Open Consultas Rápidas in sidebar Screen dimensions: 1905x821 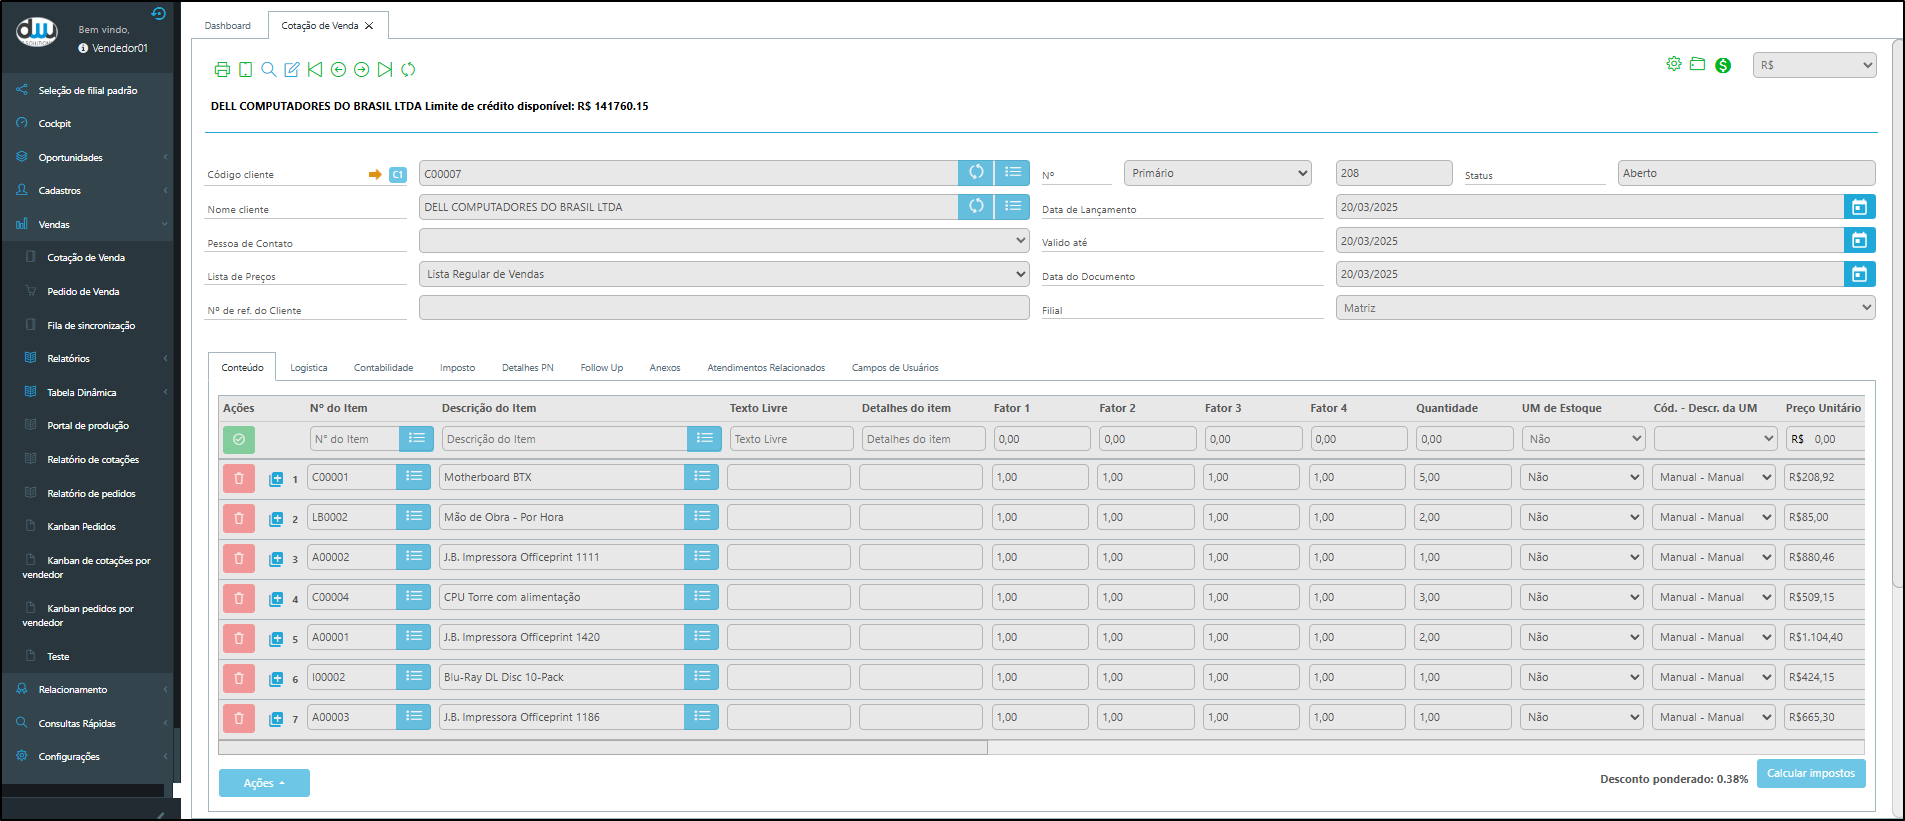[x=77, y=723]
